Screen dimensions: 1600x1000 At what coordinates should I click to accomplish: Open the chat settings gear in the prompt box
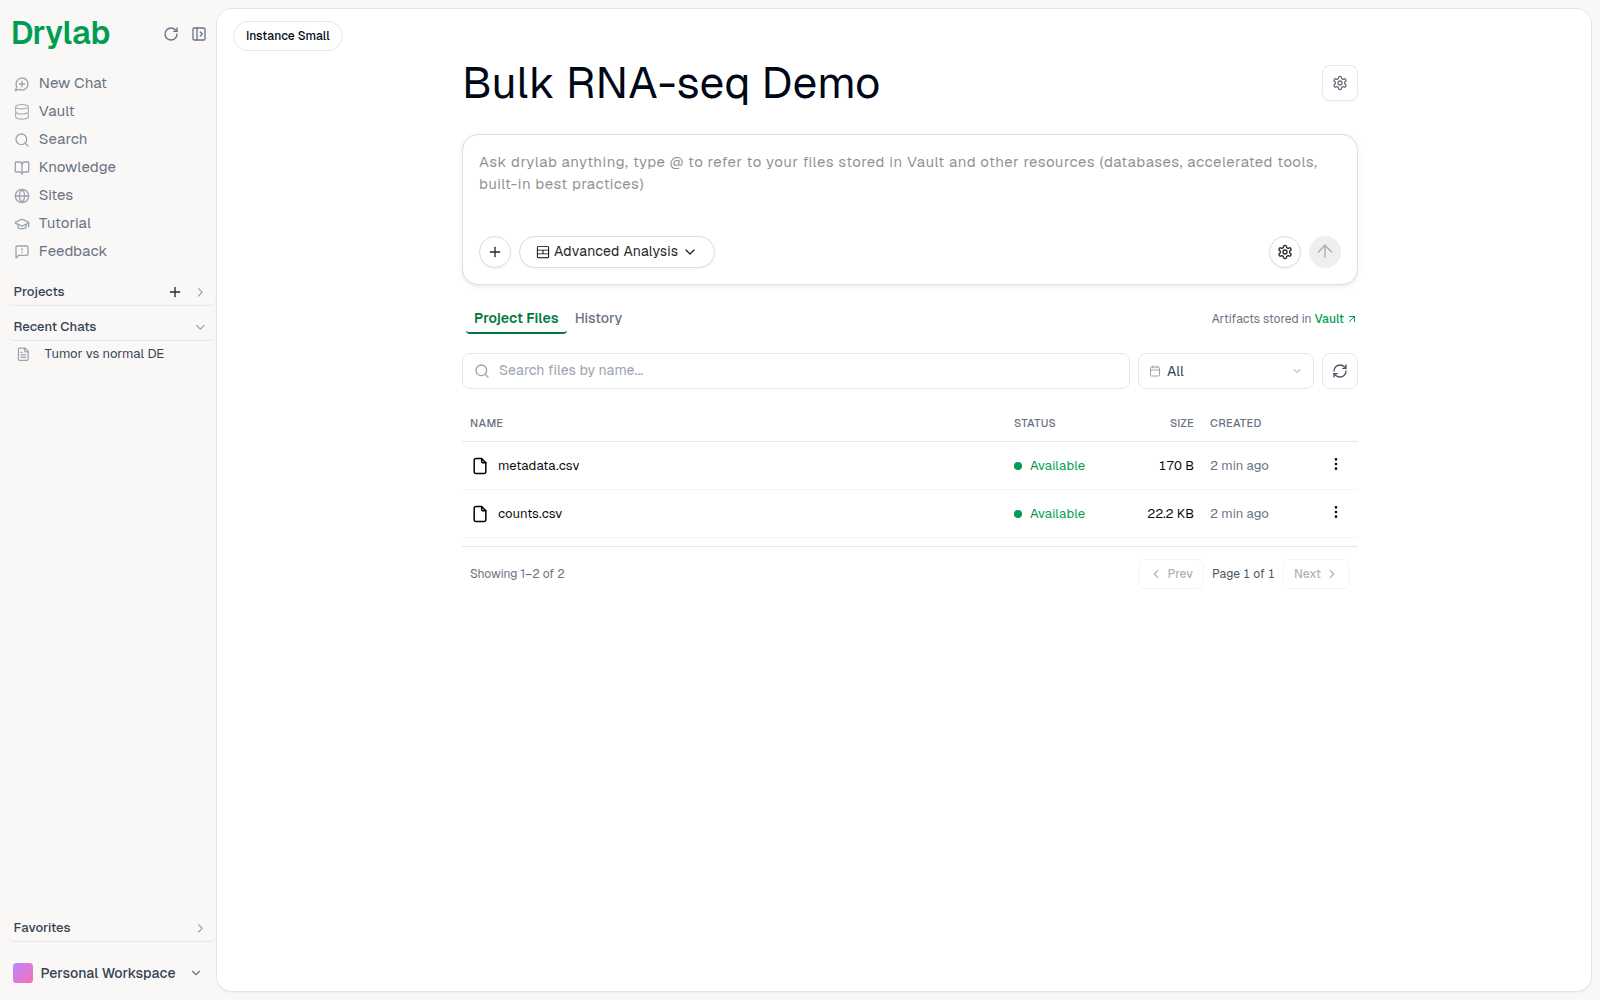1285,252
